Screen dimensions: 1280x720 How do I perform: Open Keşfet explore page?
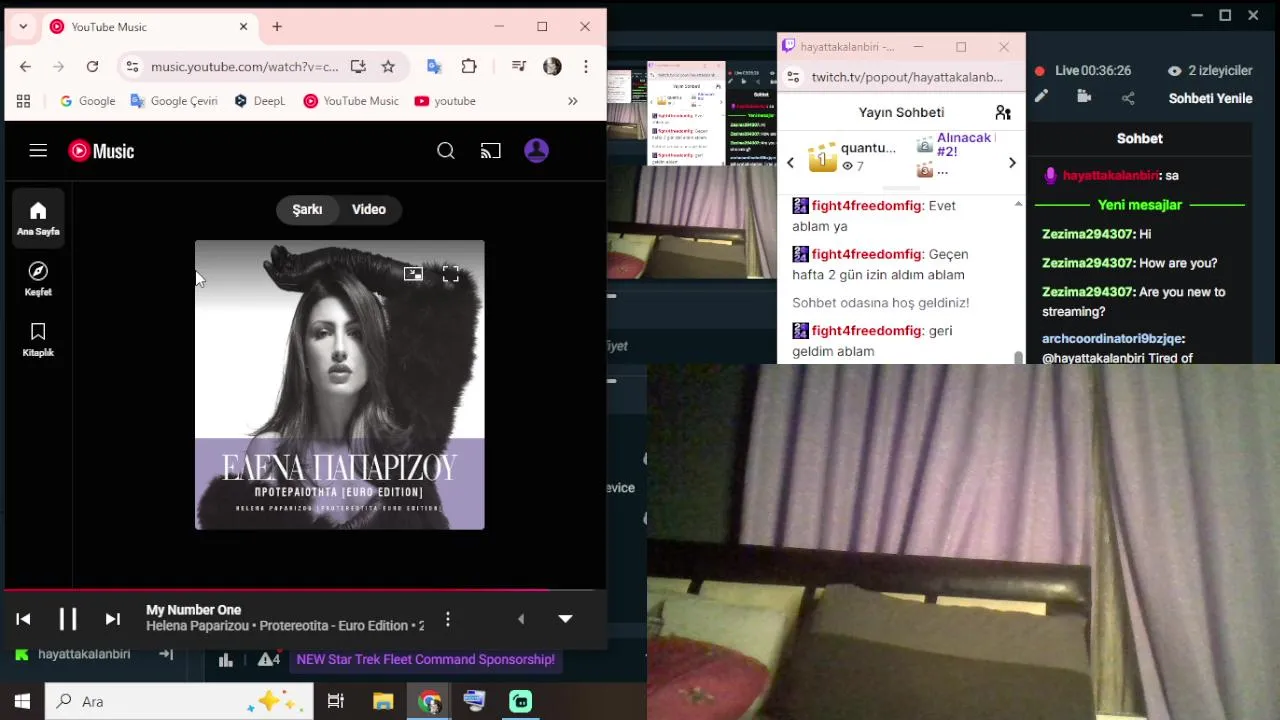point(38,279)
